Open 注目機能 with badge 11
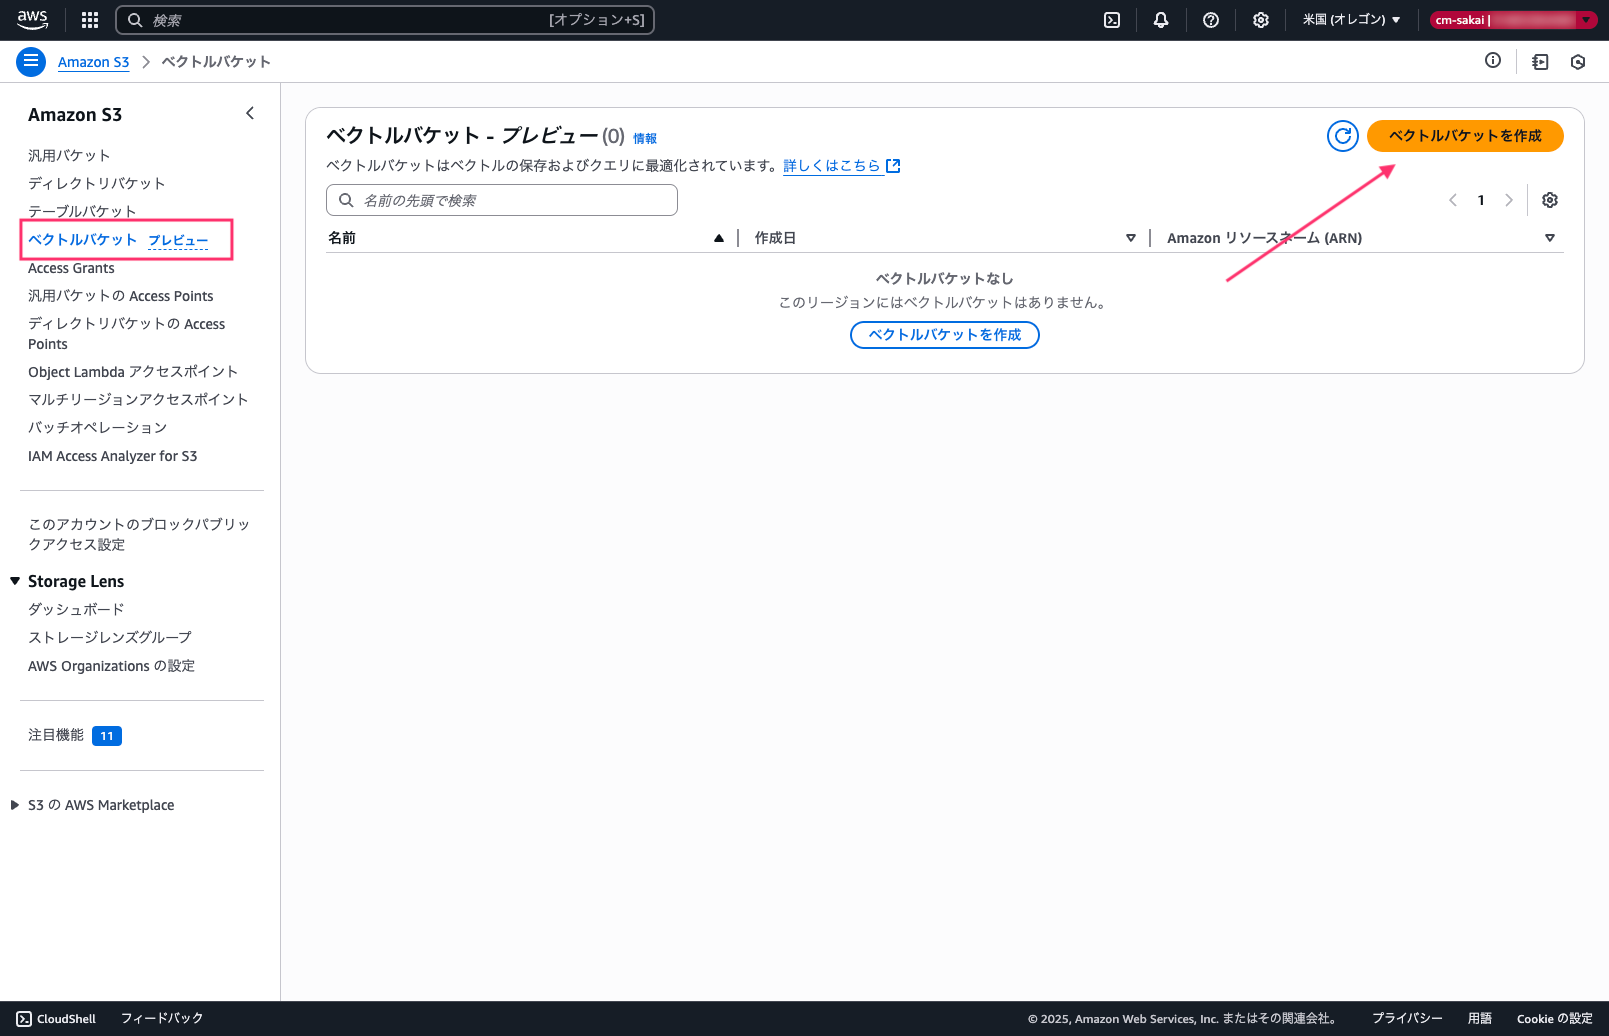Viewport: 1609px width, 1036px height. point(75,735)
